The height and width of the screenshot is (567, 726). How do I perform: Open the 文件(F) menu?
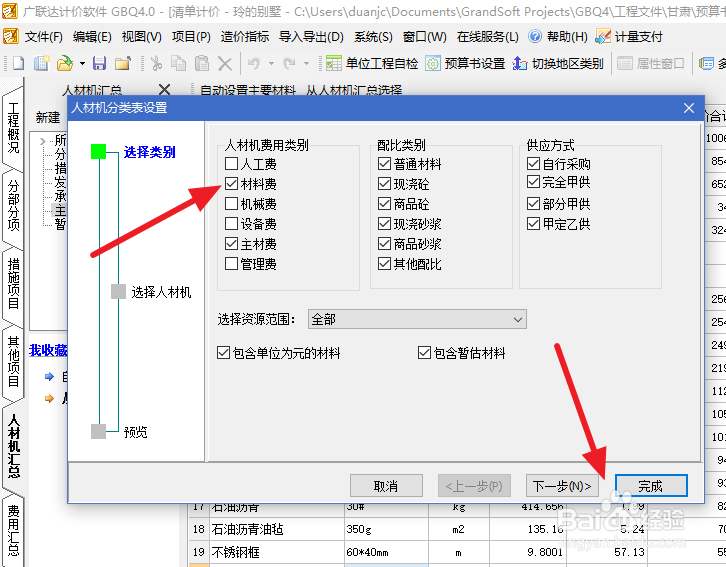click(x=44, y=37)
